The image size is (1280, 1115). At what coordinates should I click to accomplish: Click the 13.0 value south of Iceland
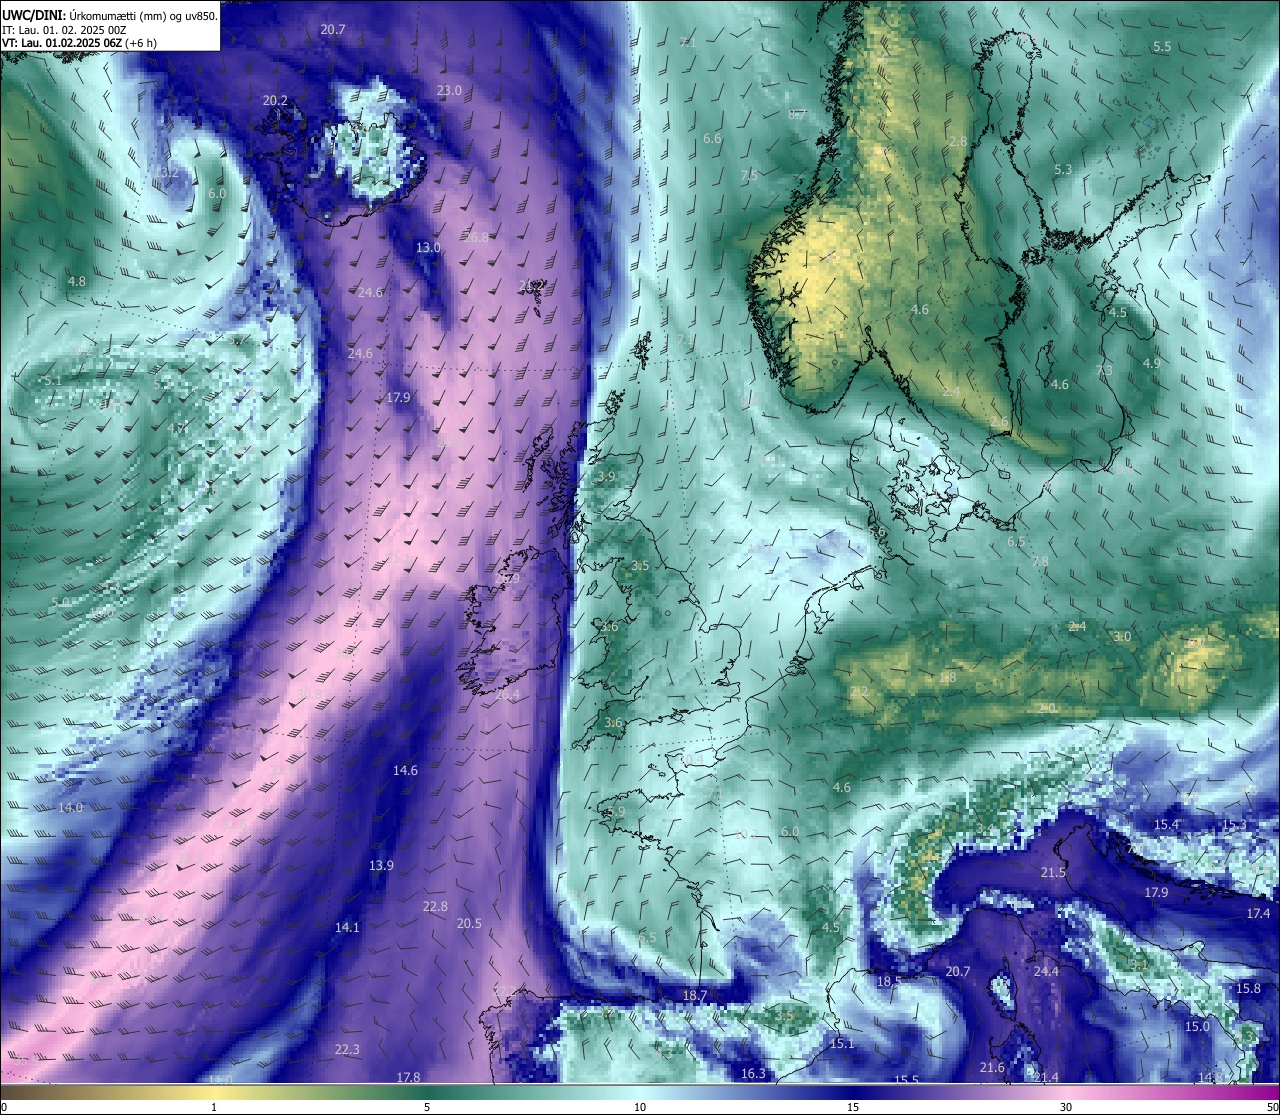[428, 247]
